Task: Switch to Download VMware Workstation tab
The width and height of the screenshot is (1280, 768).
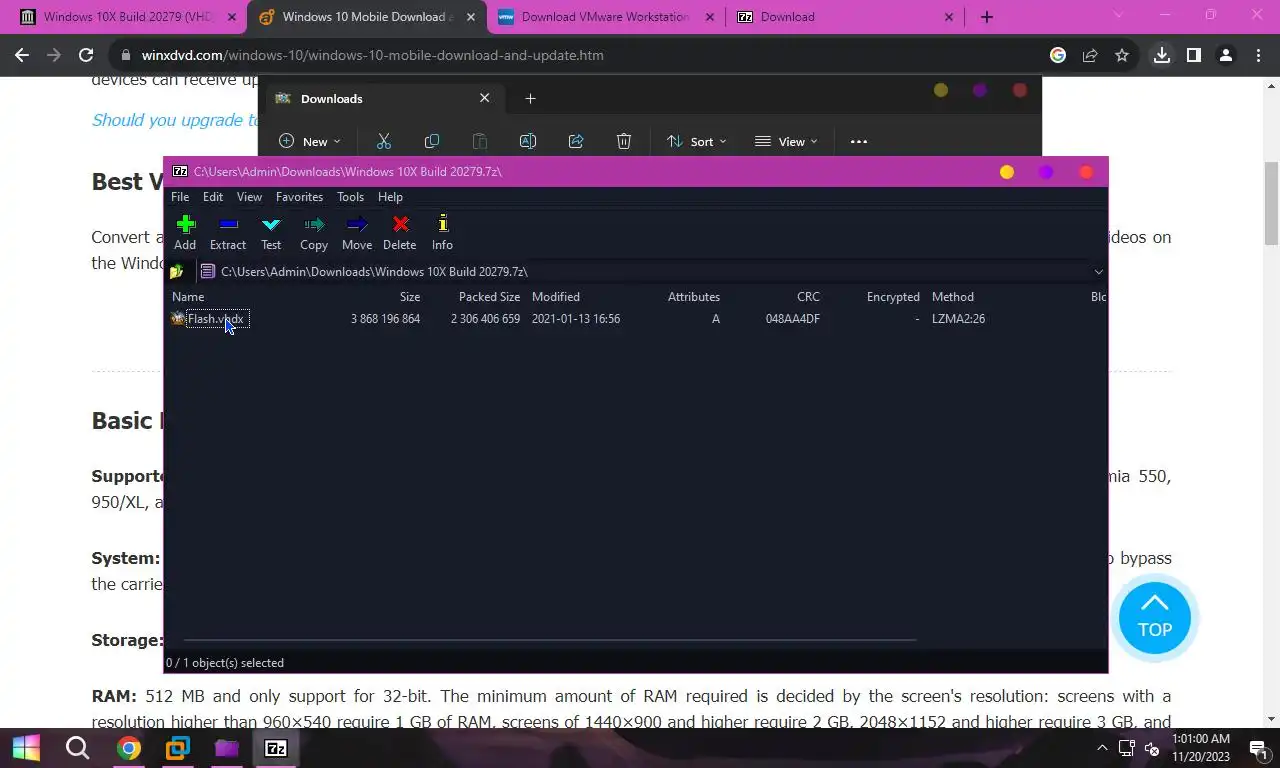Action: (606, 17)
